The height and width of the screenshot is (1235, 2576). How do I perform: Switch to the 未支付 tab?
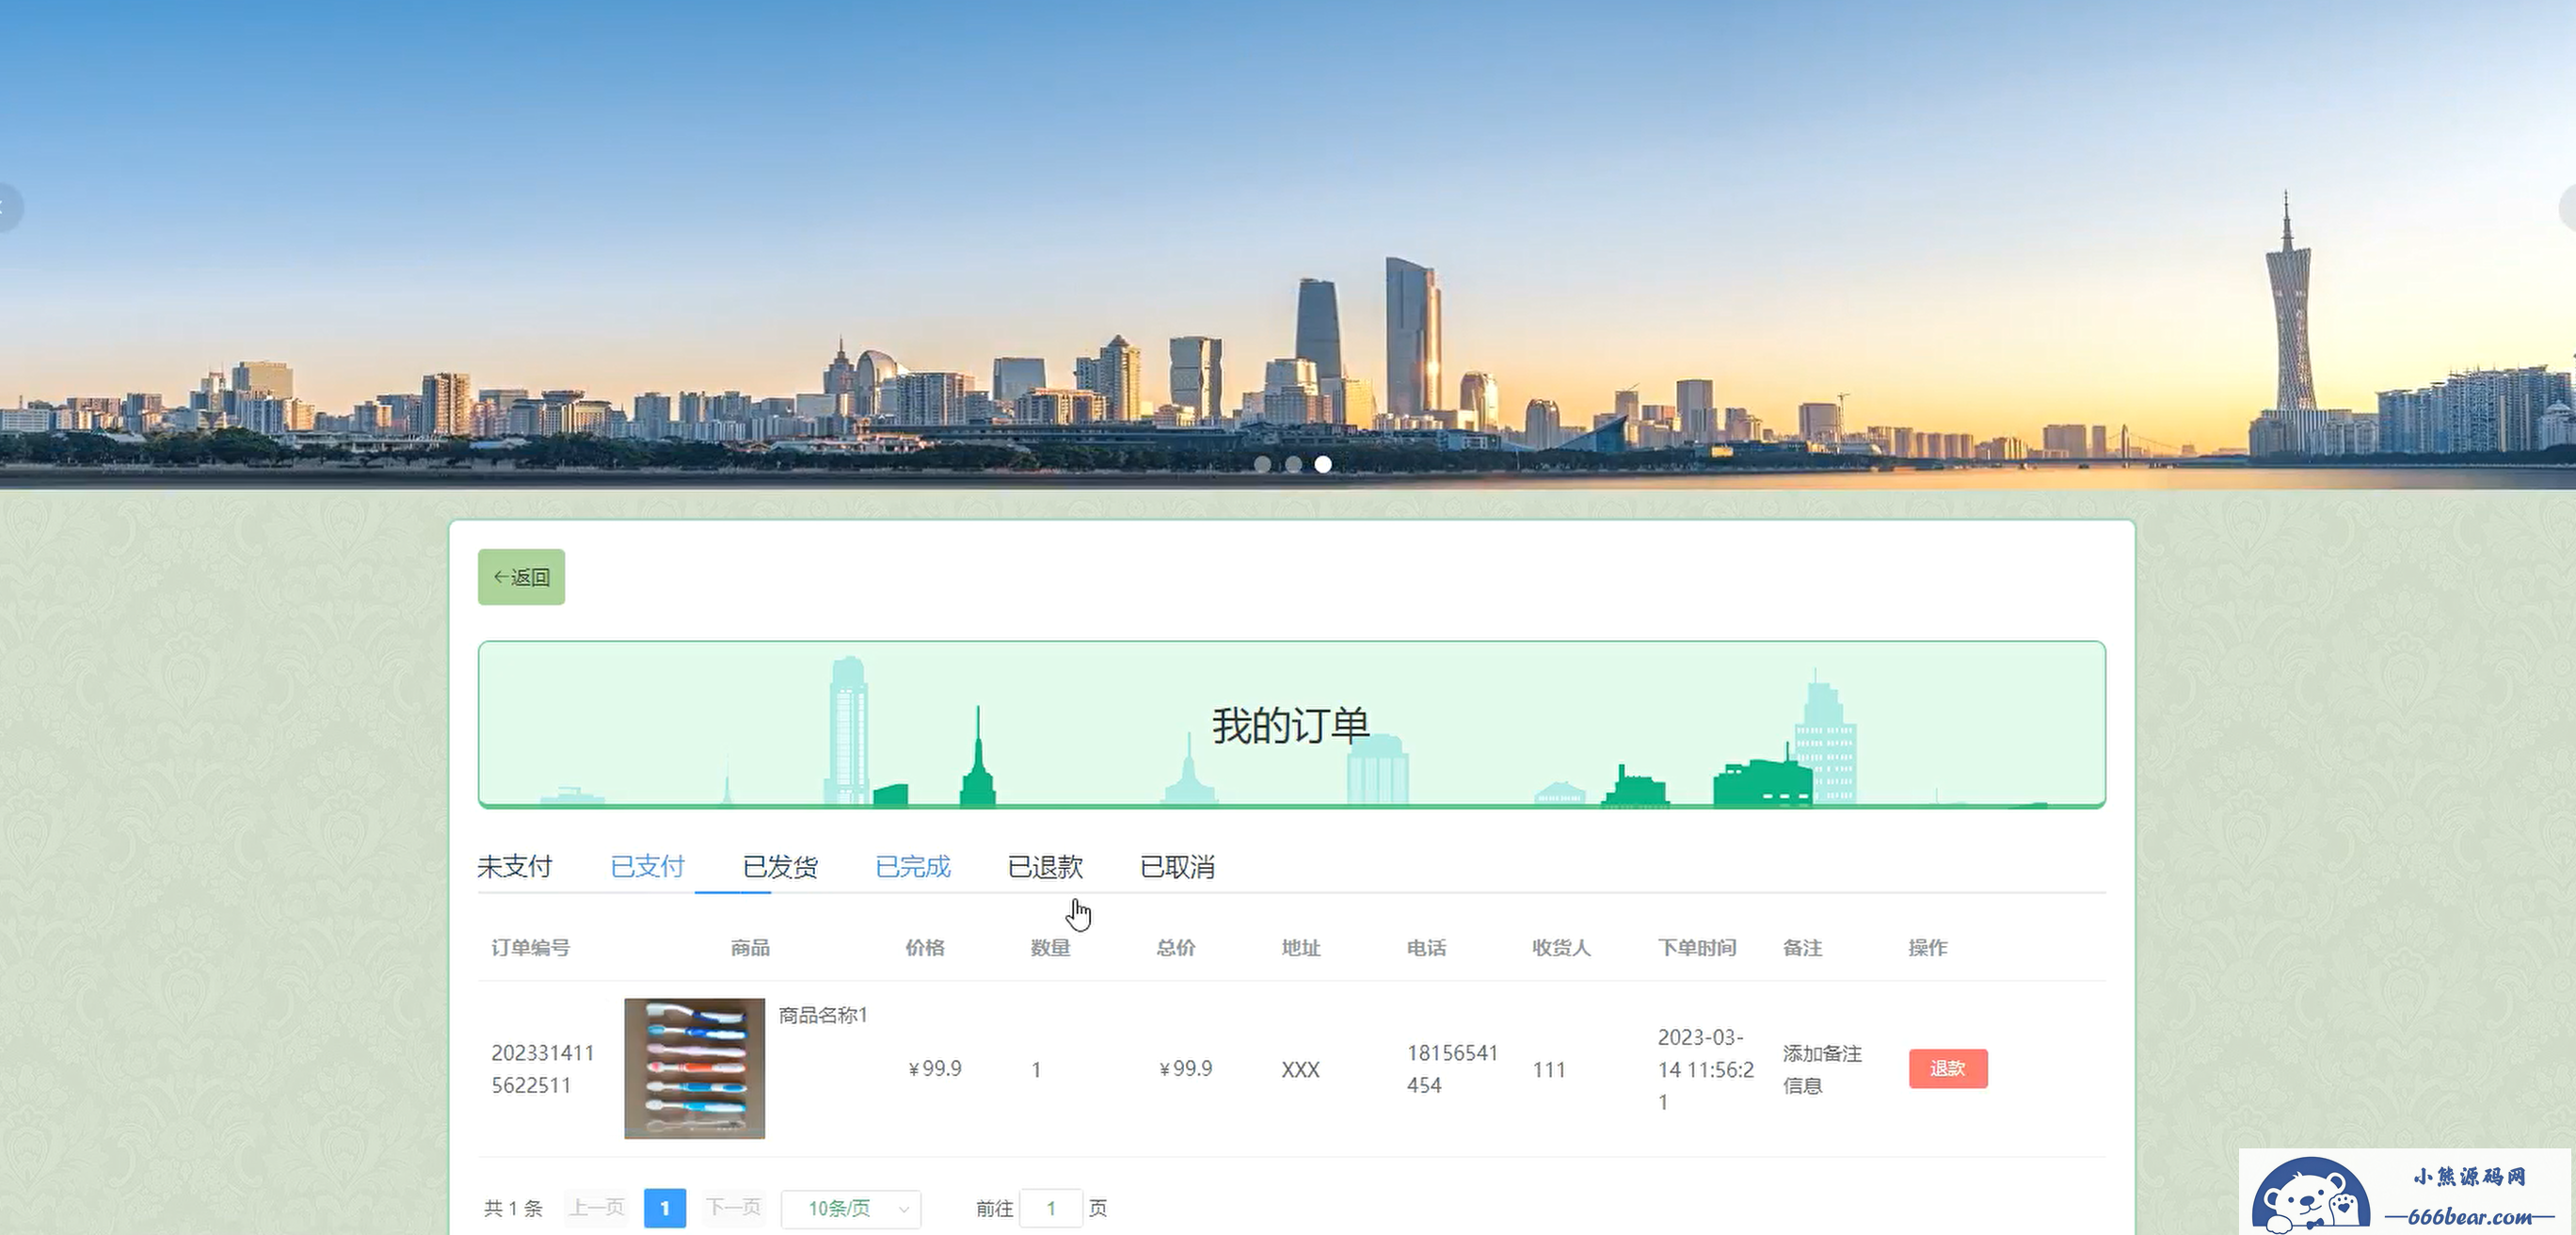click(x=515, y=866)
